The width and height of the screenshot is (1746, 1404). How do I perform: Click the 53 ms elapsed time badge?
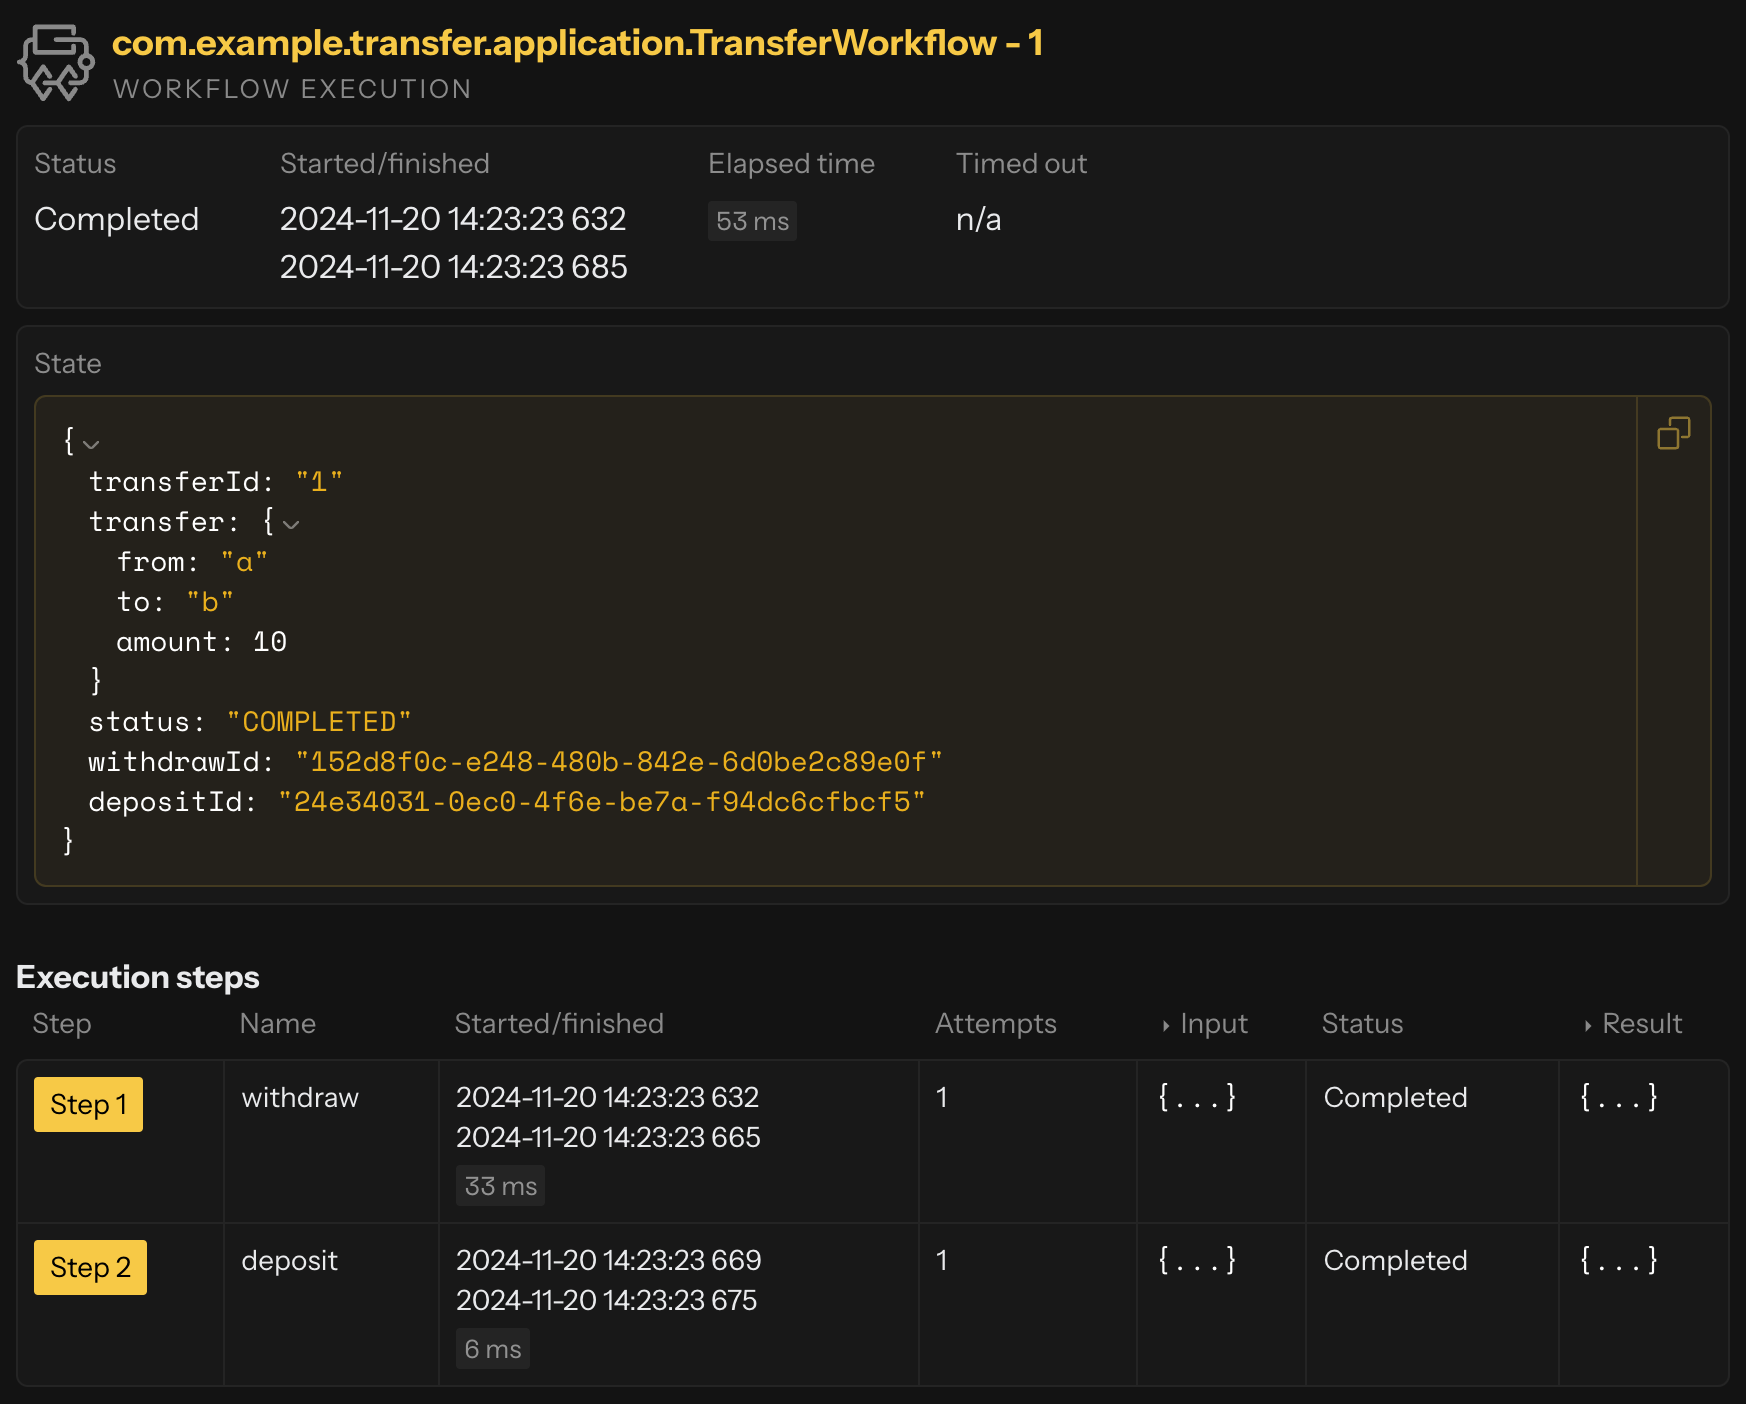pyautogui.click(x=751, y=221)
